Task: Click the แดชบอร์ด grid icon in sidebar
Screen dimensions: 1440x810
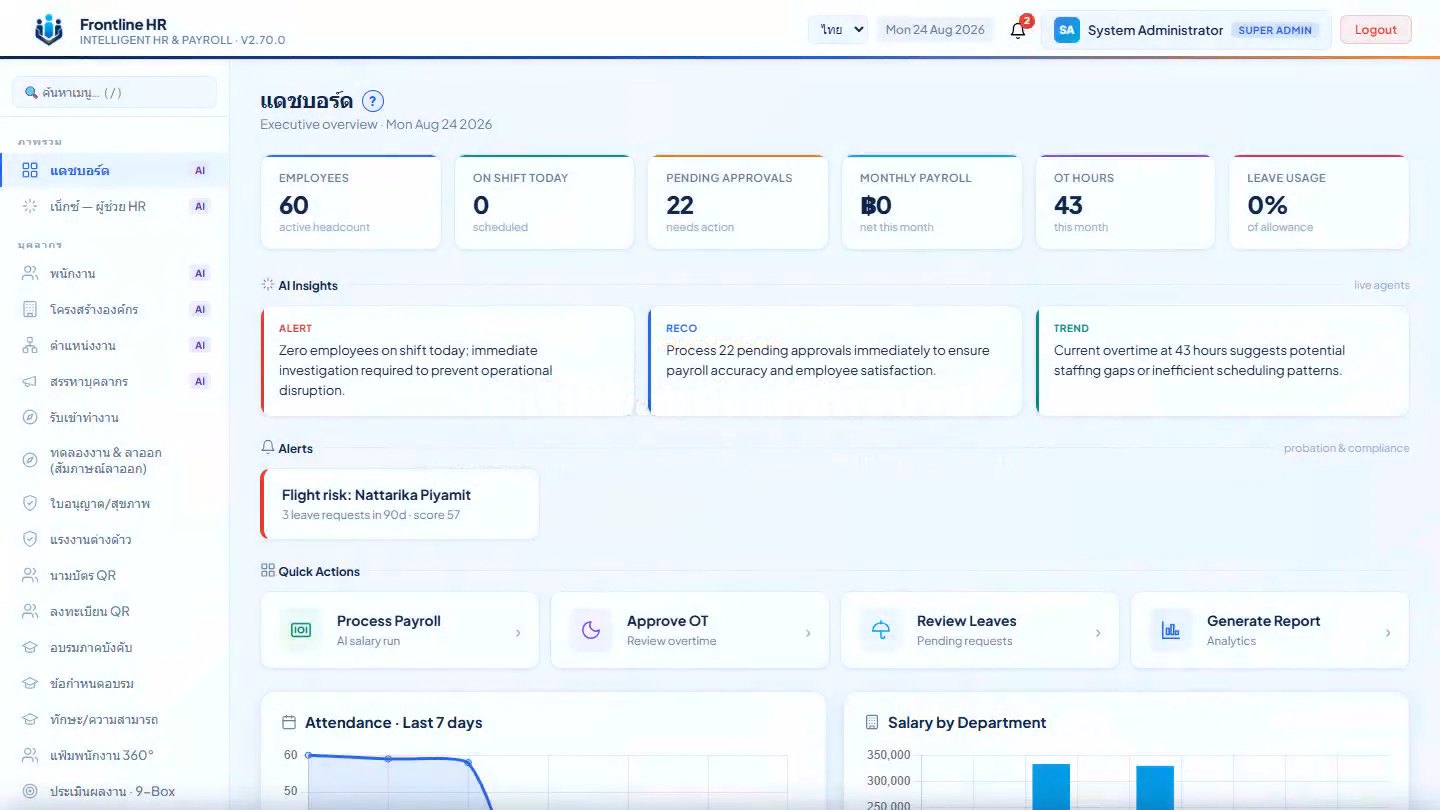Action: click(30, 170)
